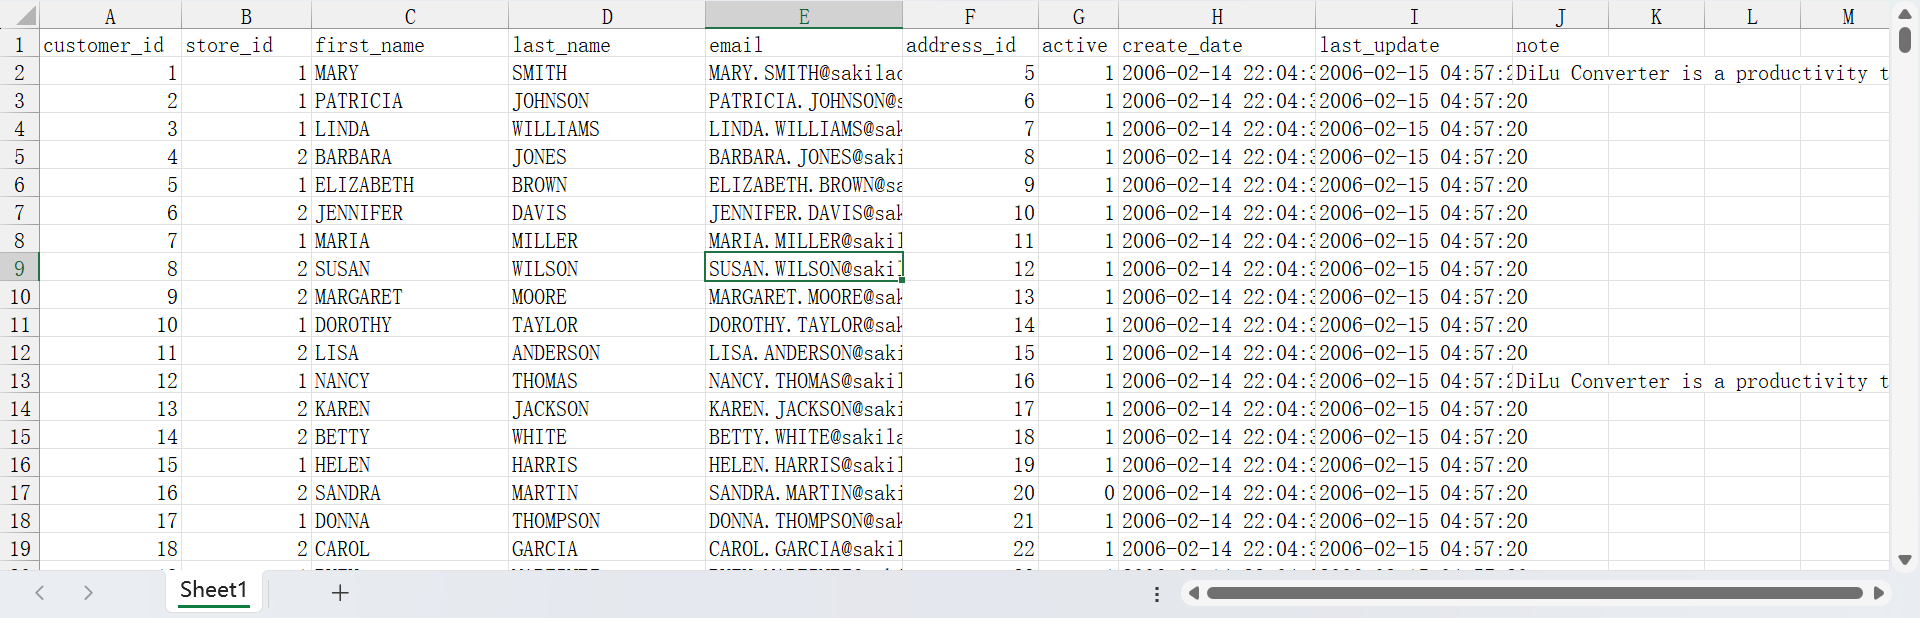Select the cell containing JENNIFER

pos(410,212)
